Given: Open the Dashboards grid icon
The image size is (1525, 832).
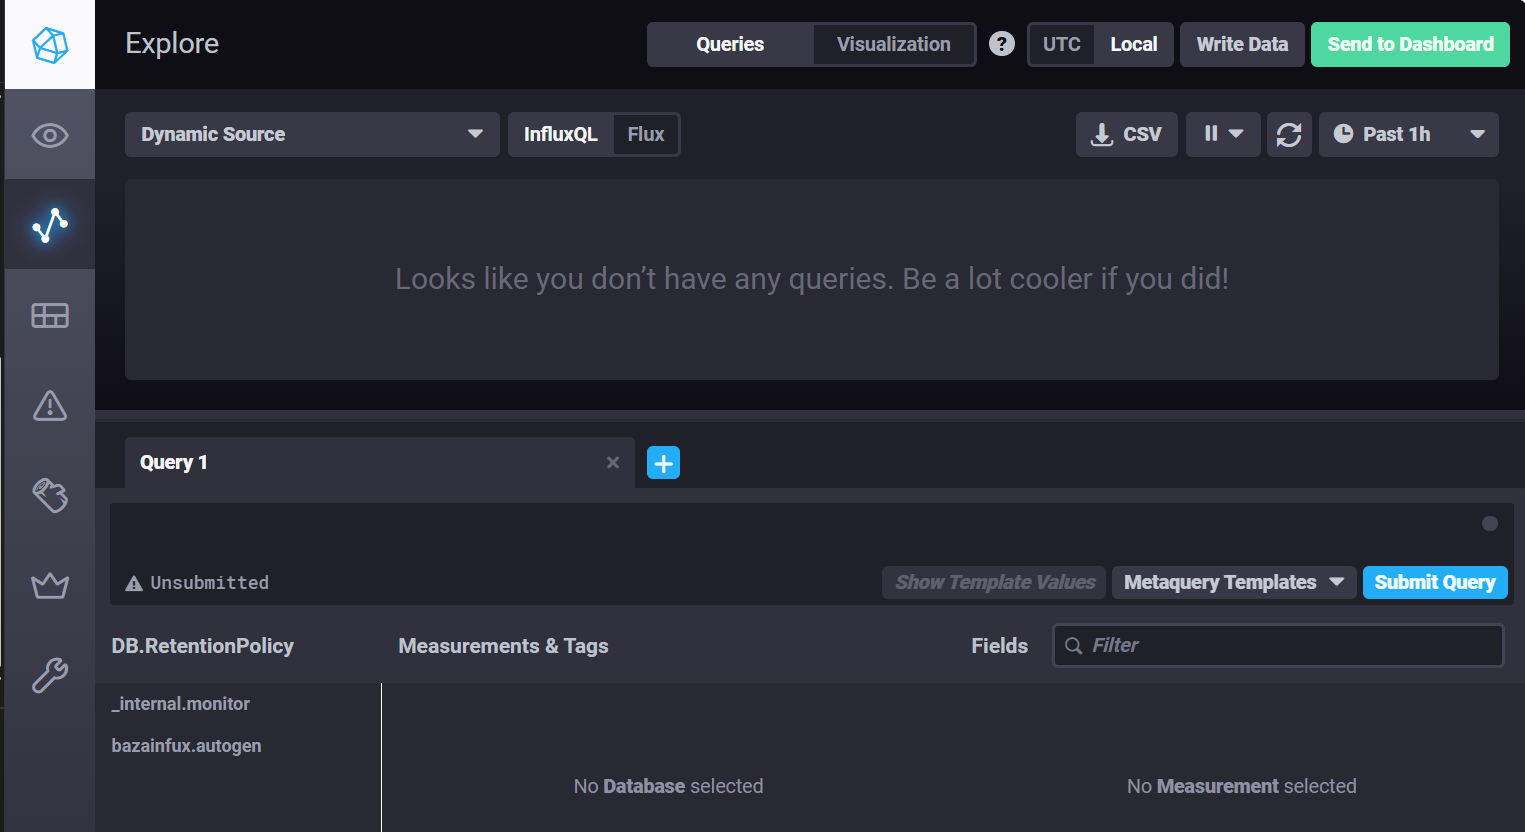Looking at the screenshot, I should point(50,316).
